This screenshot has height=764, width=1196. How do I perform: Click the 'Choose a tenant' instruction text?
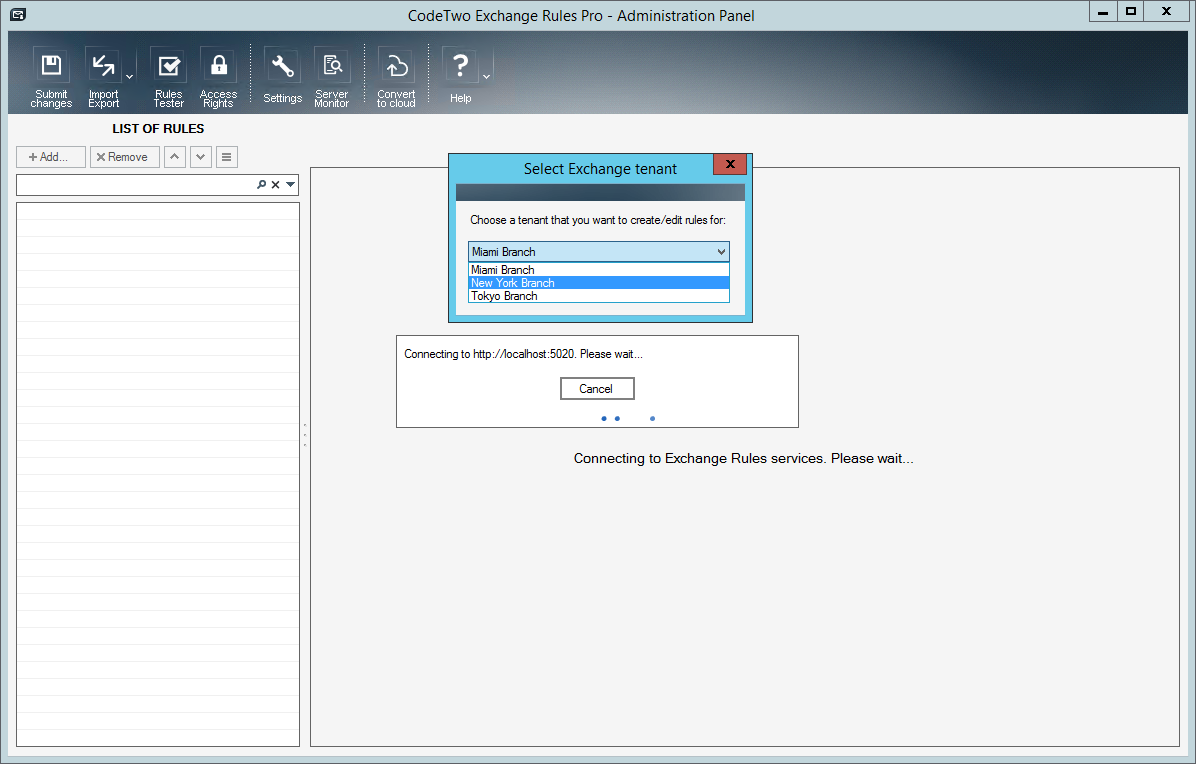[x=598, y=220]
